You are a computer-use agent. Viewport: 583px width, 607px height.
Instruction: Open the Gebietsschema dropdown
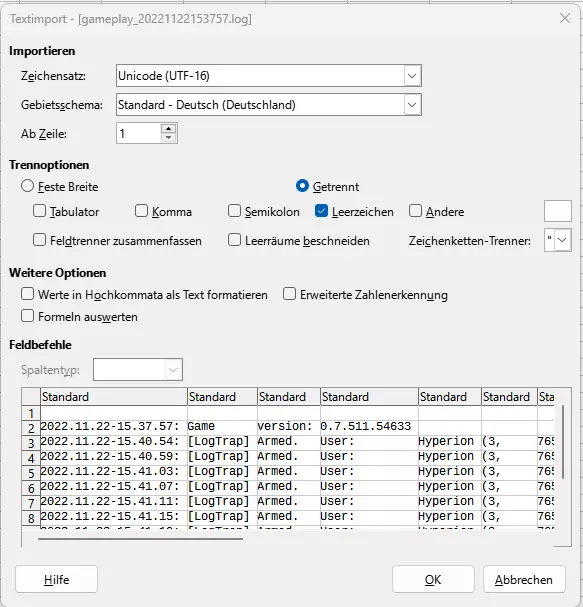coord(412,105)
